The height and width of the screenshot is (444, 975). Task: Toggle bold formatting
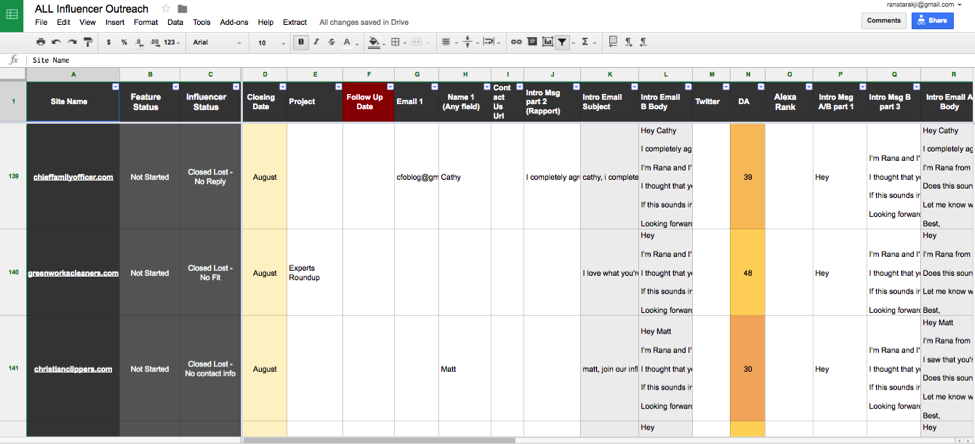pyautogui.click(x=302, y=42)
